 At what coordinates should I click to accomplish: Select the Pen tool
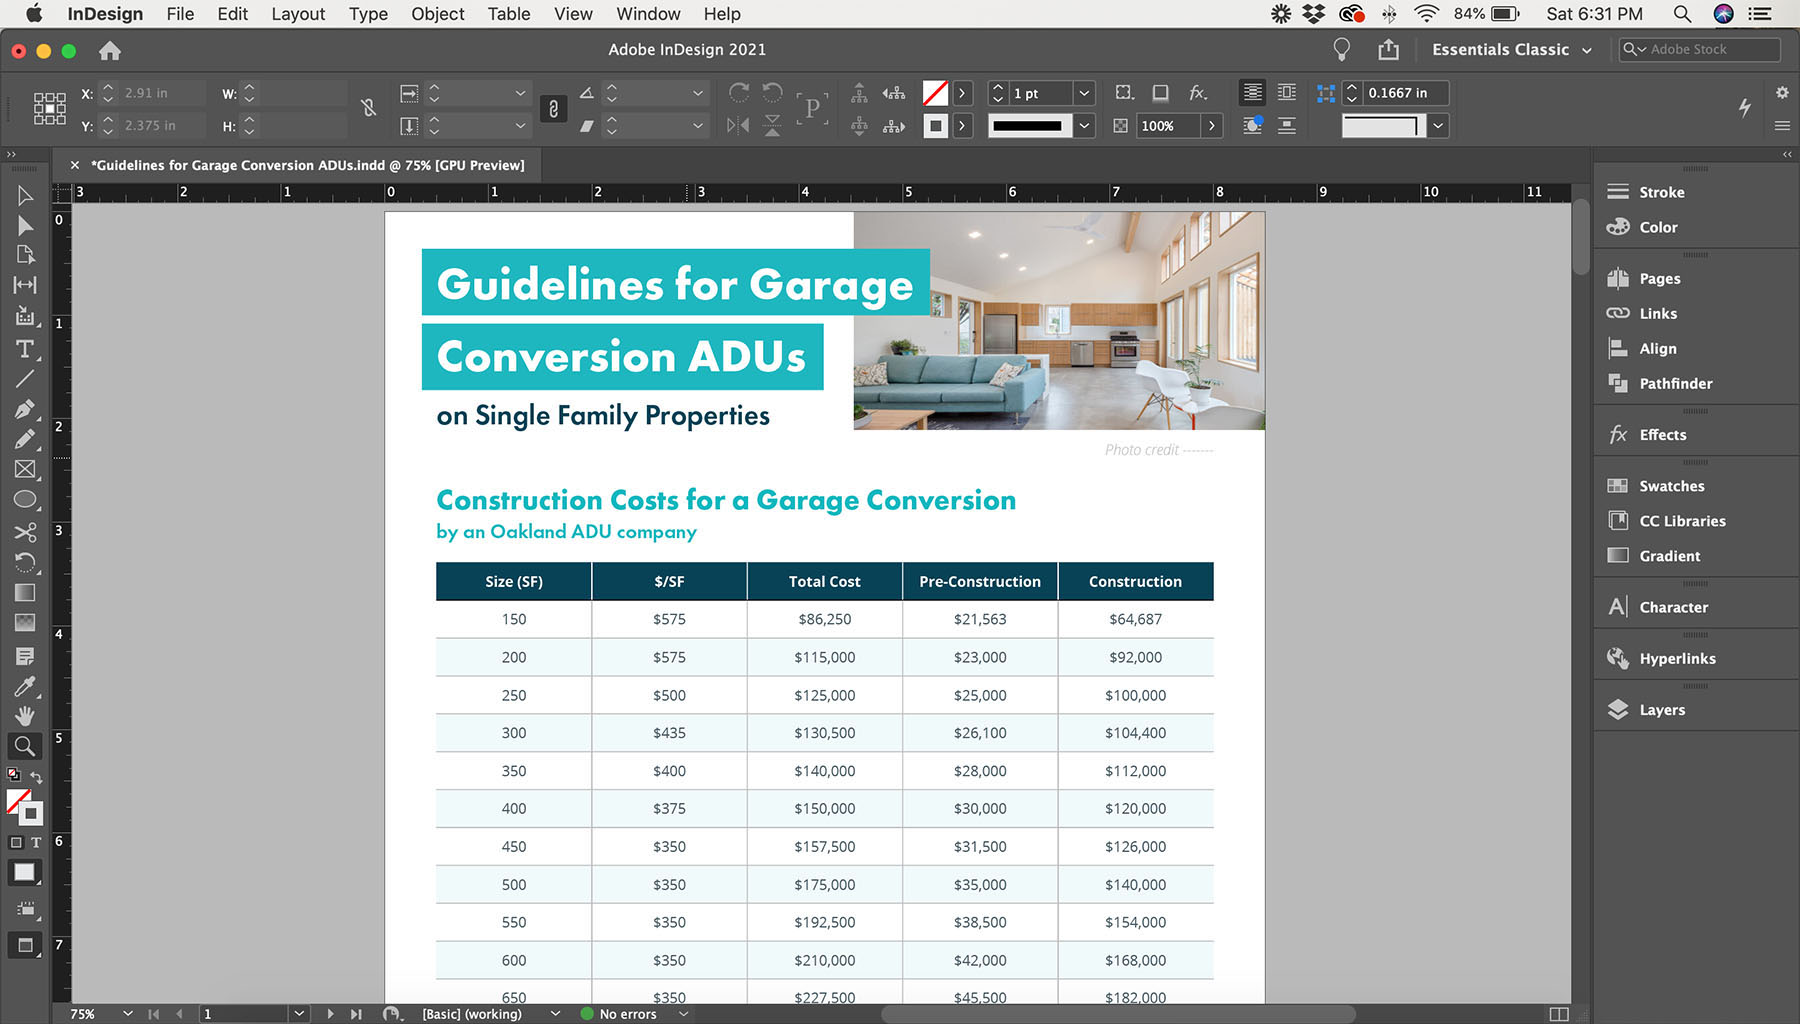(25, 409)
